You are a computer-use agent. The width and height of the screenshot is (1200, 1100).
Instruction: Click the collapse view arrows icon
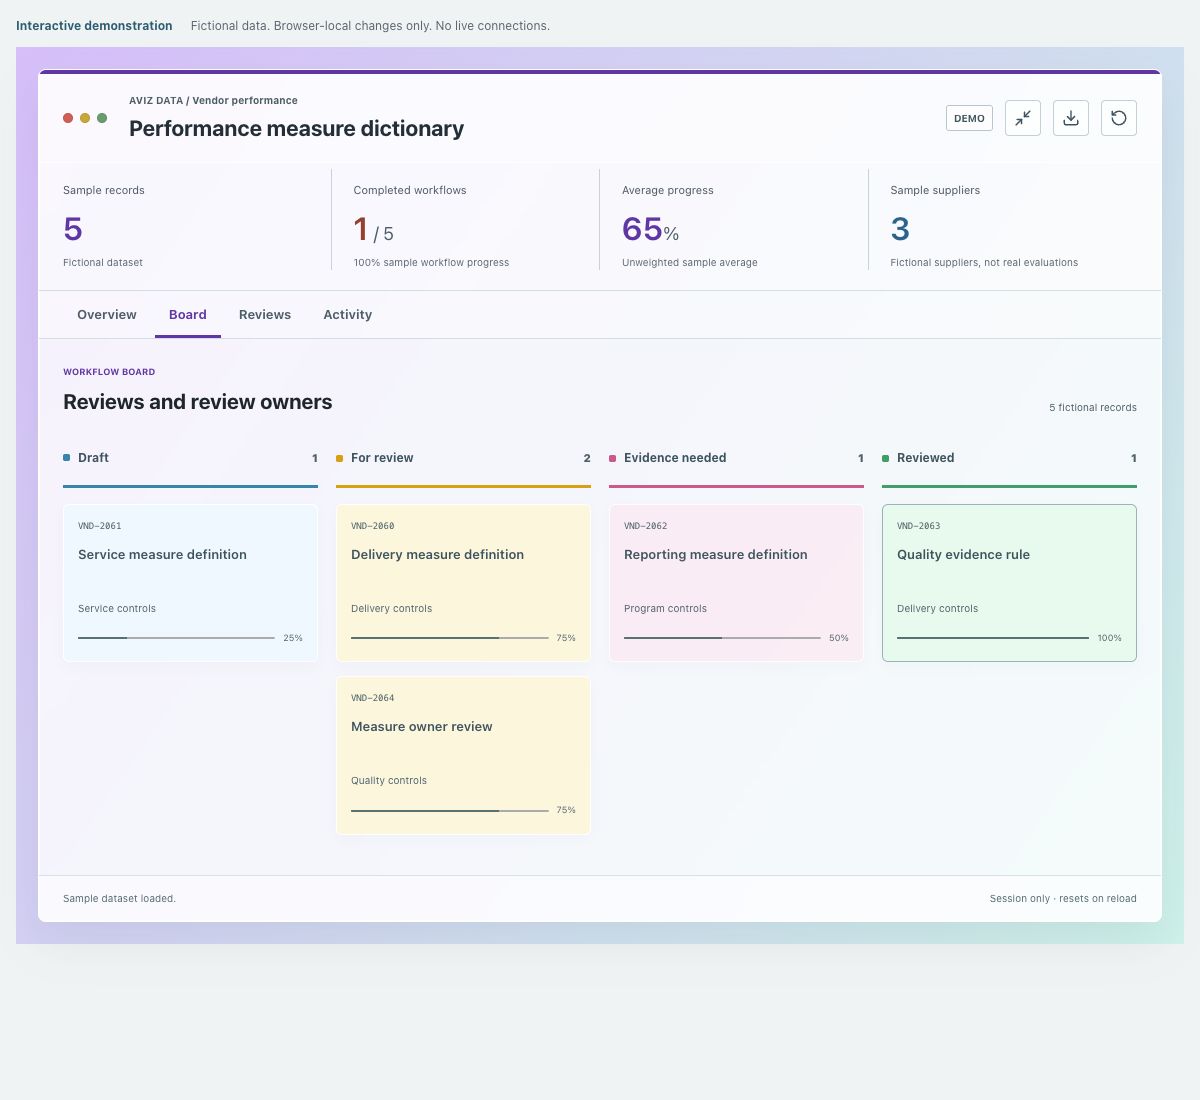1022,118
